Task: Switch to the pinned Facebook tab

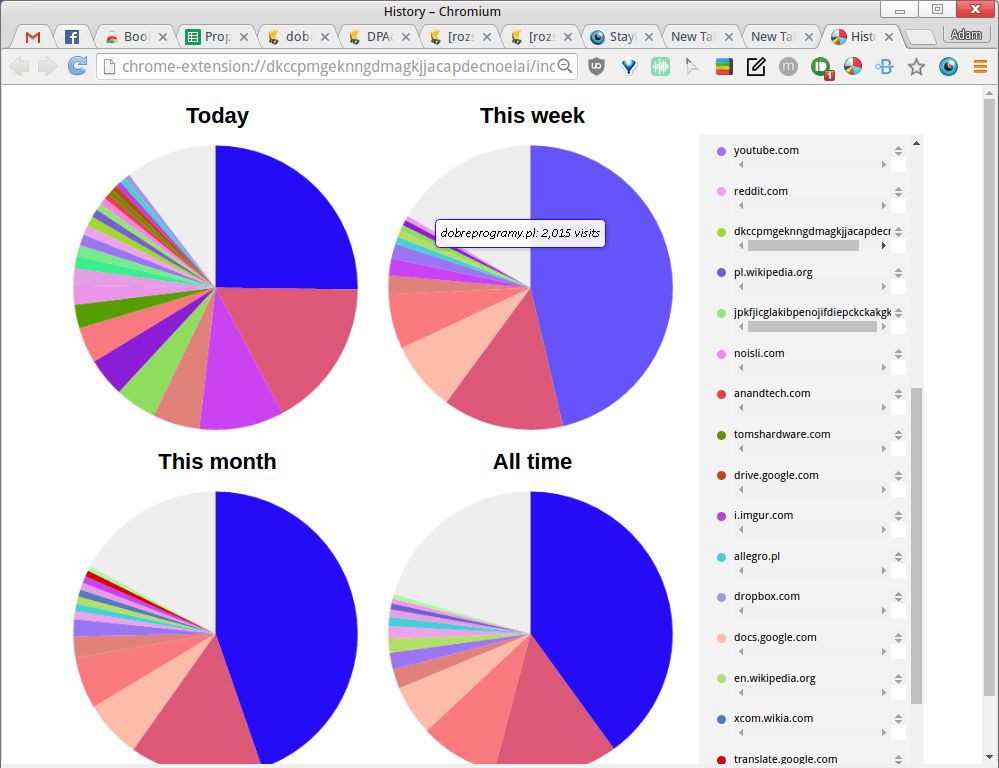Action: tap(72, 37)
